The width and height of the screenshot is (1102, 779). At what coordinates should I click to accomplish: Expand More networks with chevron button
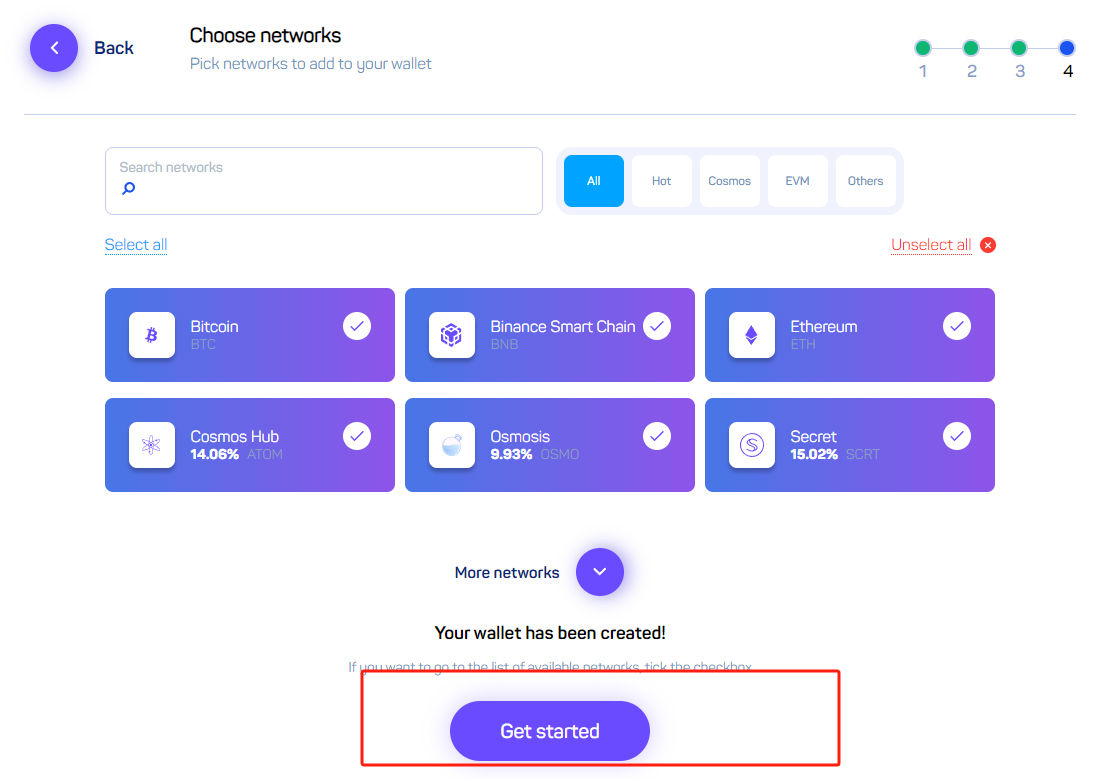599,572
